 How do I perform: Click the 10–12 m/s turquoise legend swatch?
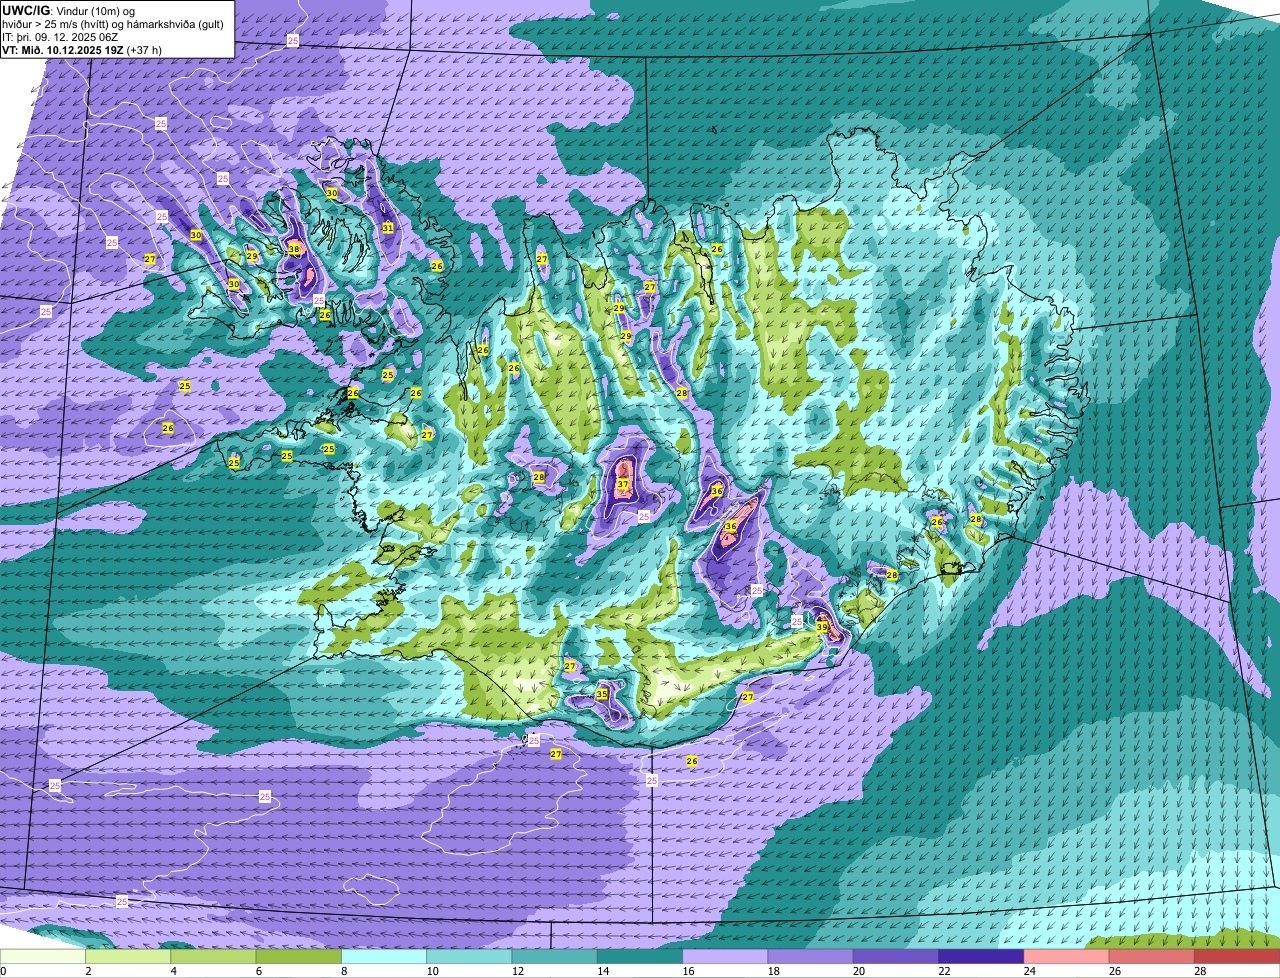click(469, 957)
